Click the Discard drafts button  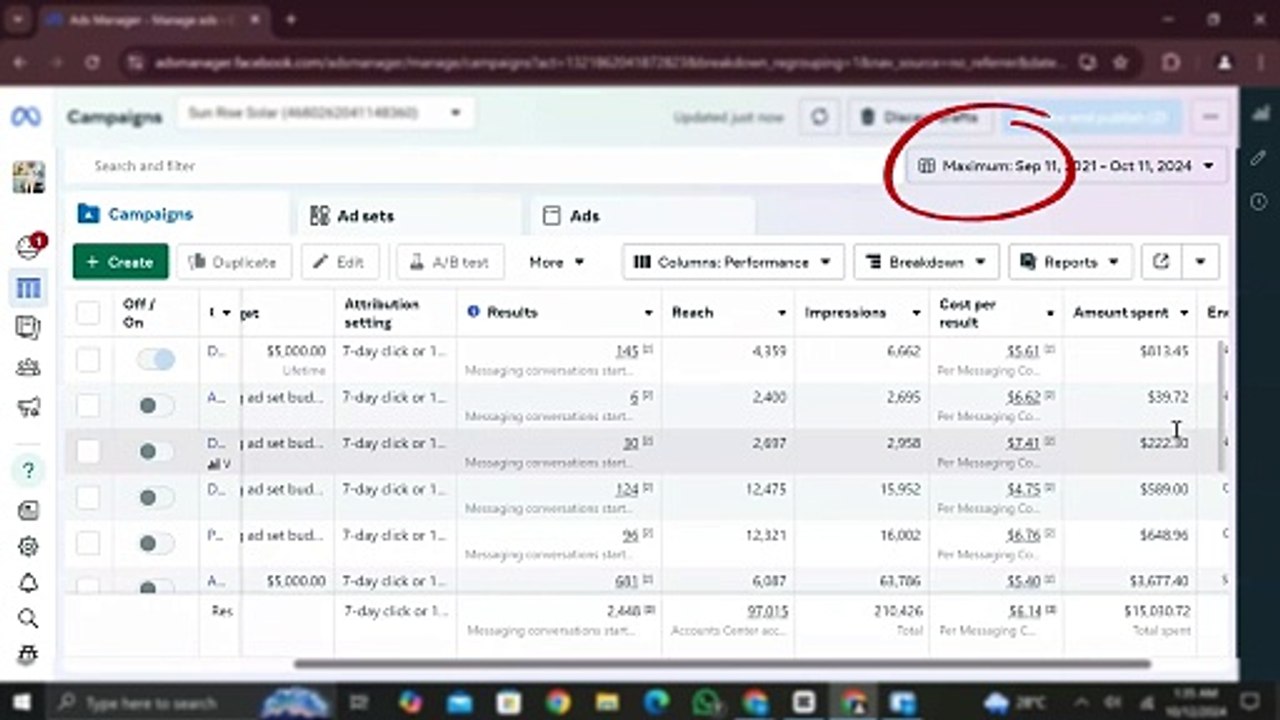[920, 117]
